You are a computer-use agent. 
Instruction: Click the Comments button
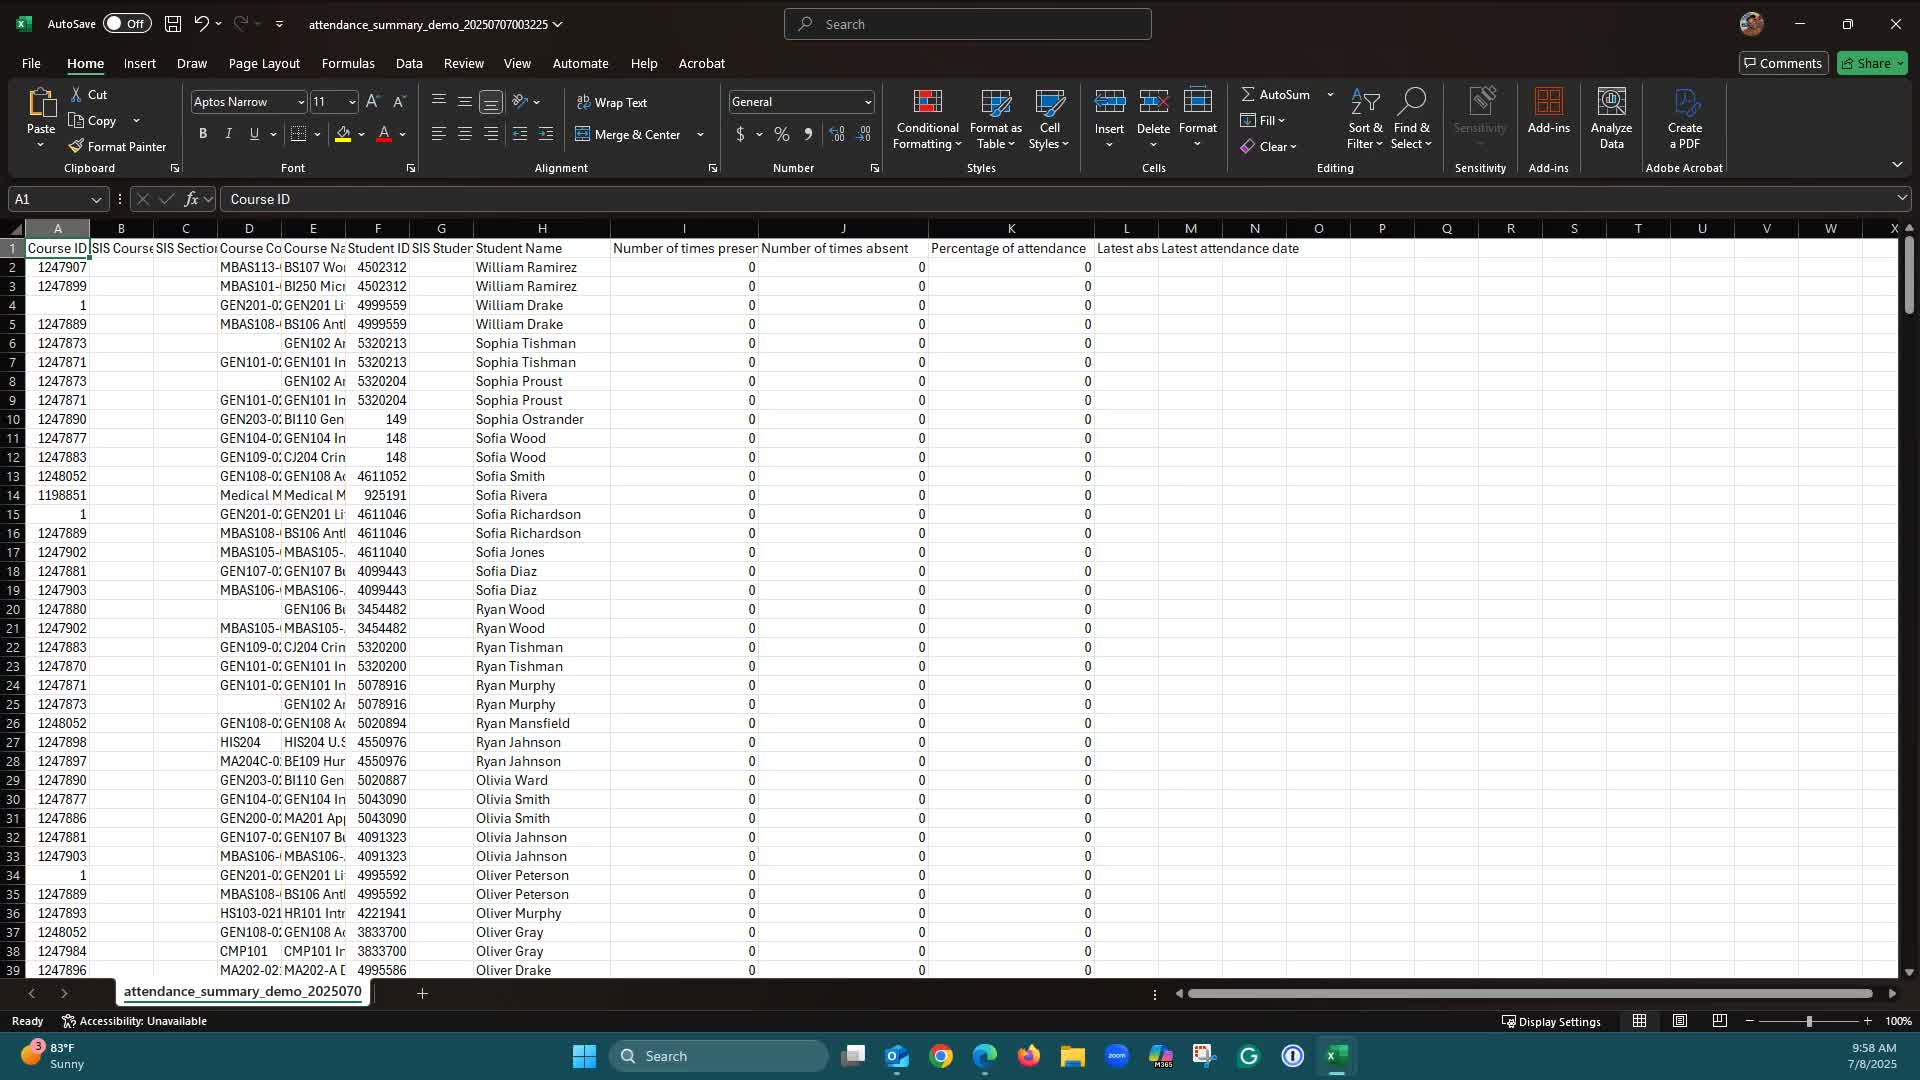[x=1783, y=63]
